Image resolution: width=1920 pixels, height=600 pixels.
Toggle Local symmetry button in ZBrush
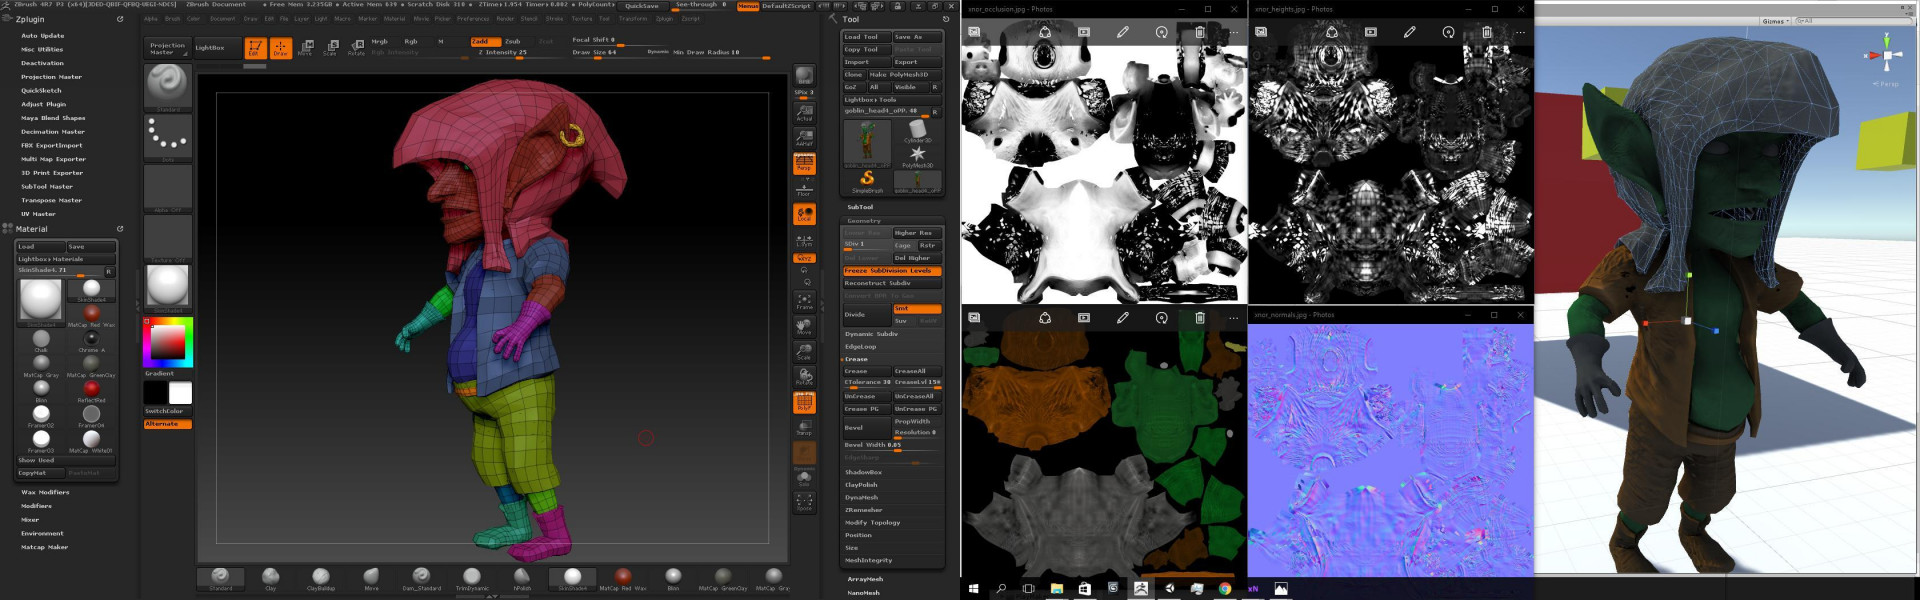tap(804, 214)
